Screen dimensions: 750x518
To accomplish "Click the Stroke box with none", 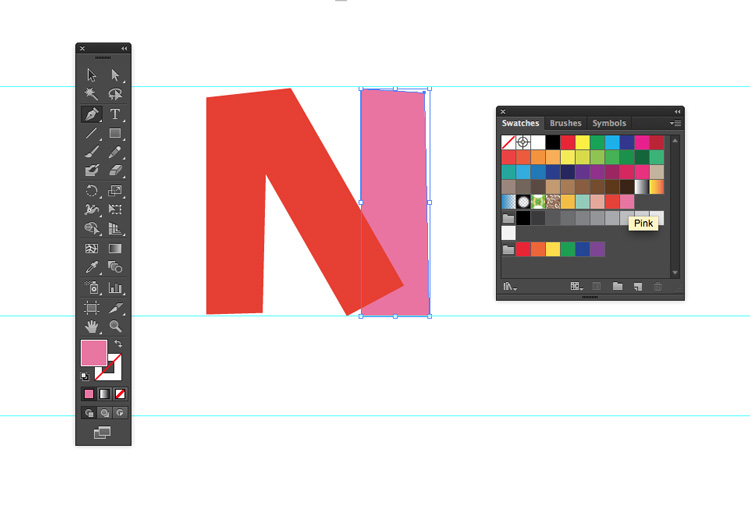I will (114, 373).
